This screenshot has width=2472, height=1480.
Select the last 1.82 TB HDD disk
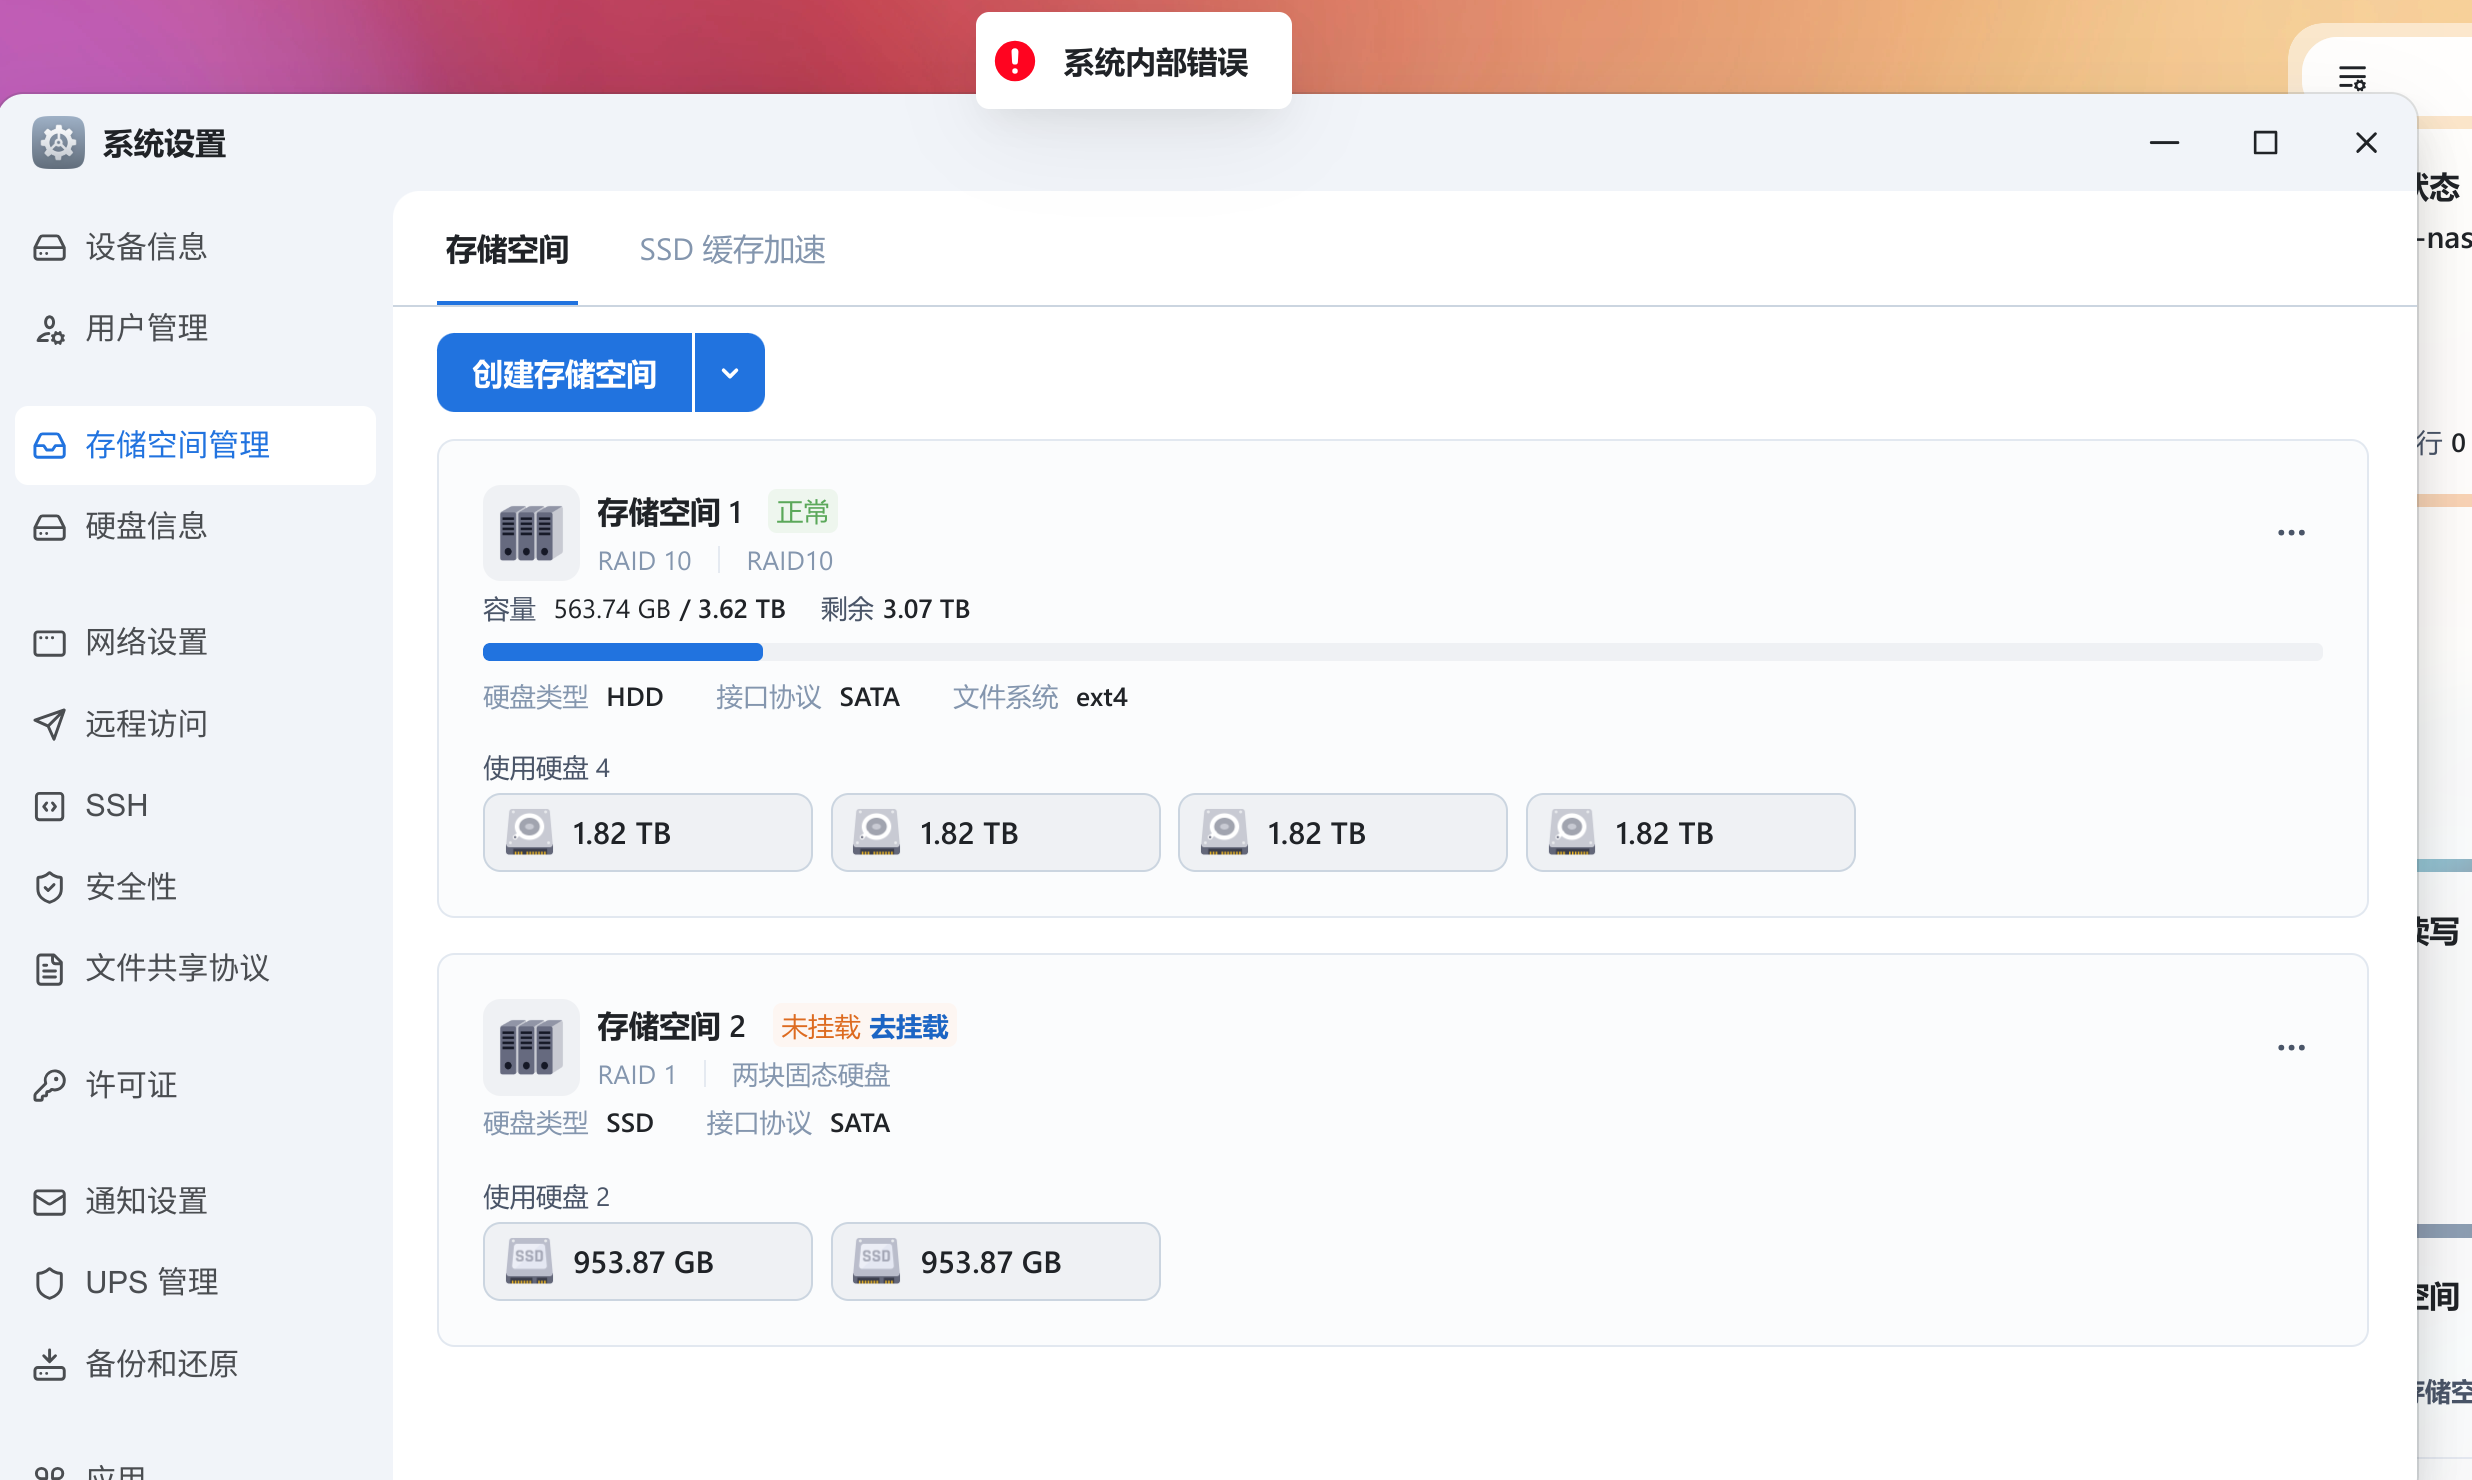pyautogui.click(x=1690, y=833)
